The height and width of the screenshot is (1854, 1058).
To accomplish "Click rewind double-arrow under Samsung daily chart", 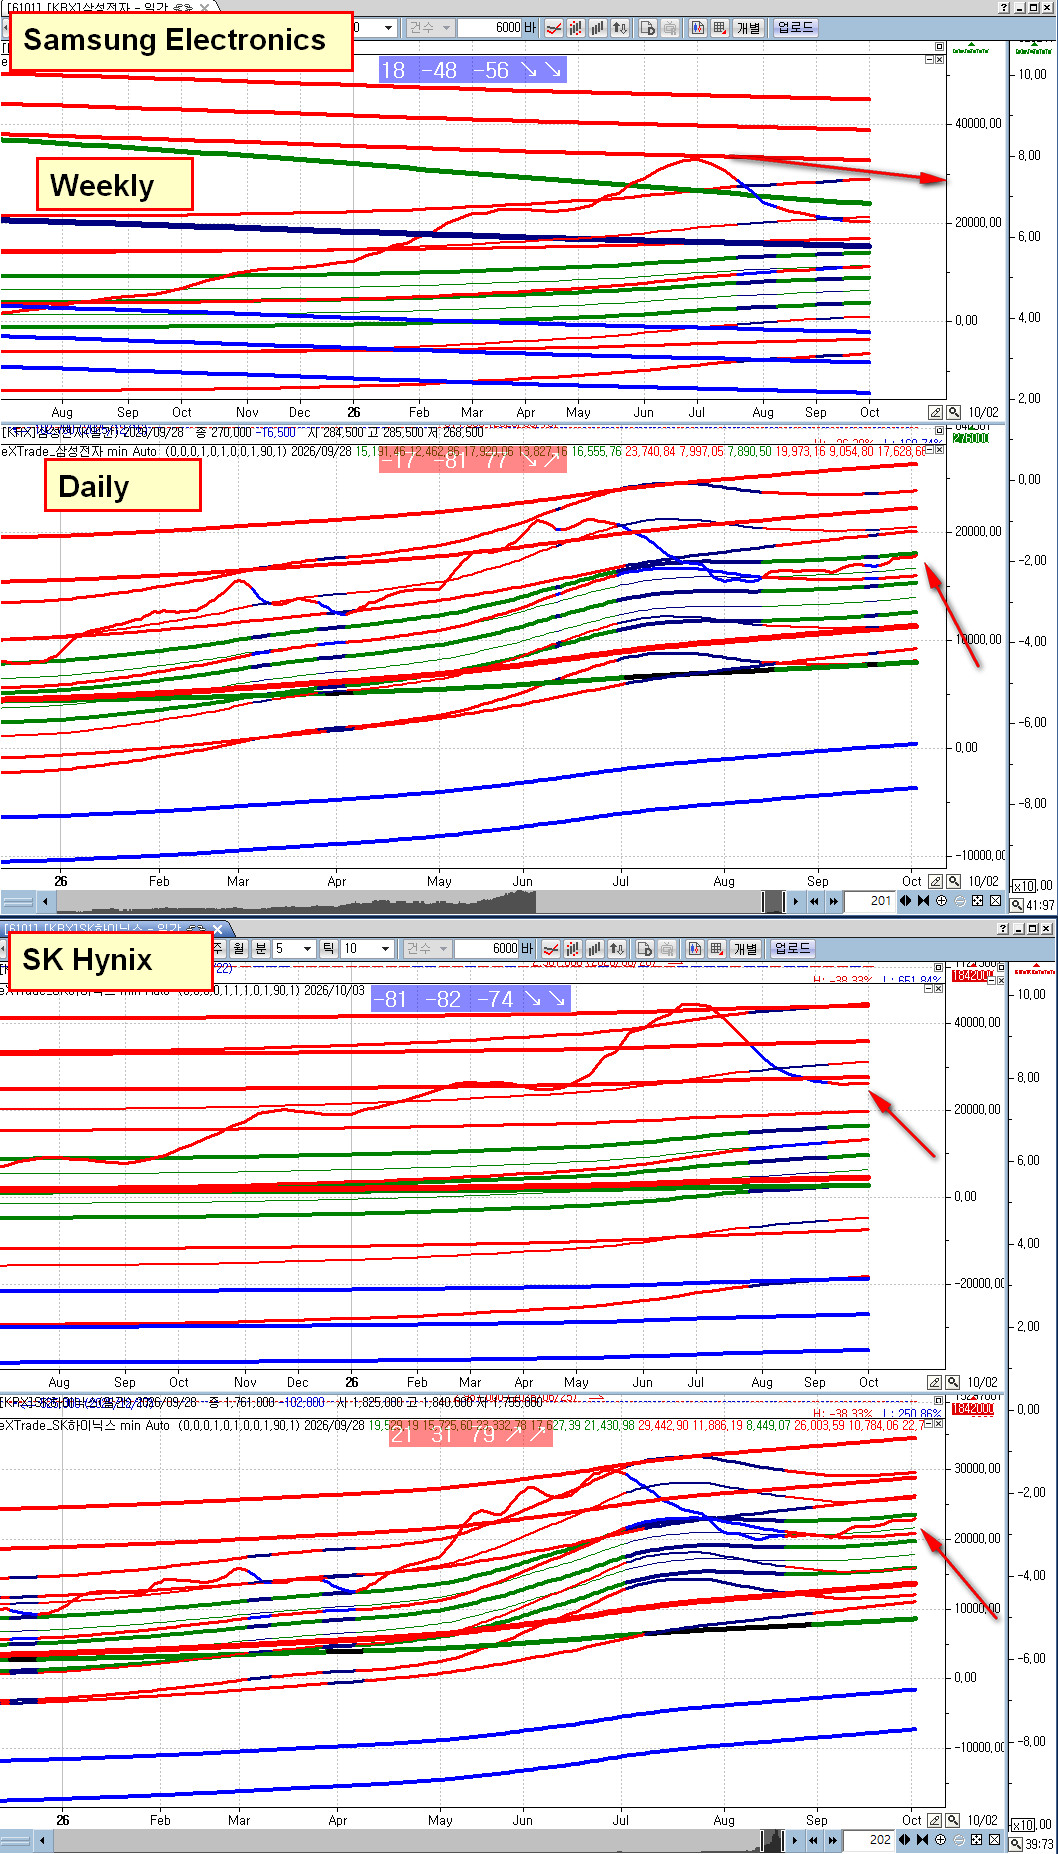I will tap(814, 901).
